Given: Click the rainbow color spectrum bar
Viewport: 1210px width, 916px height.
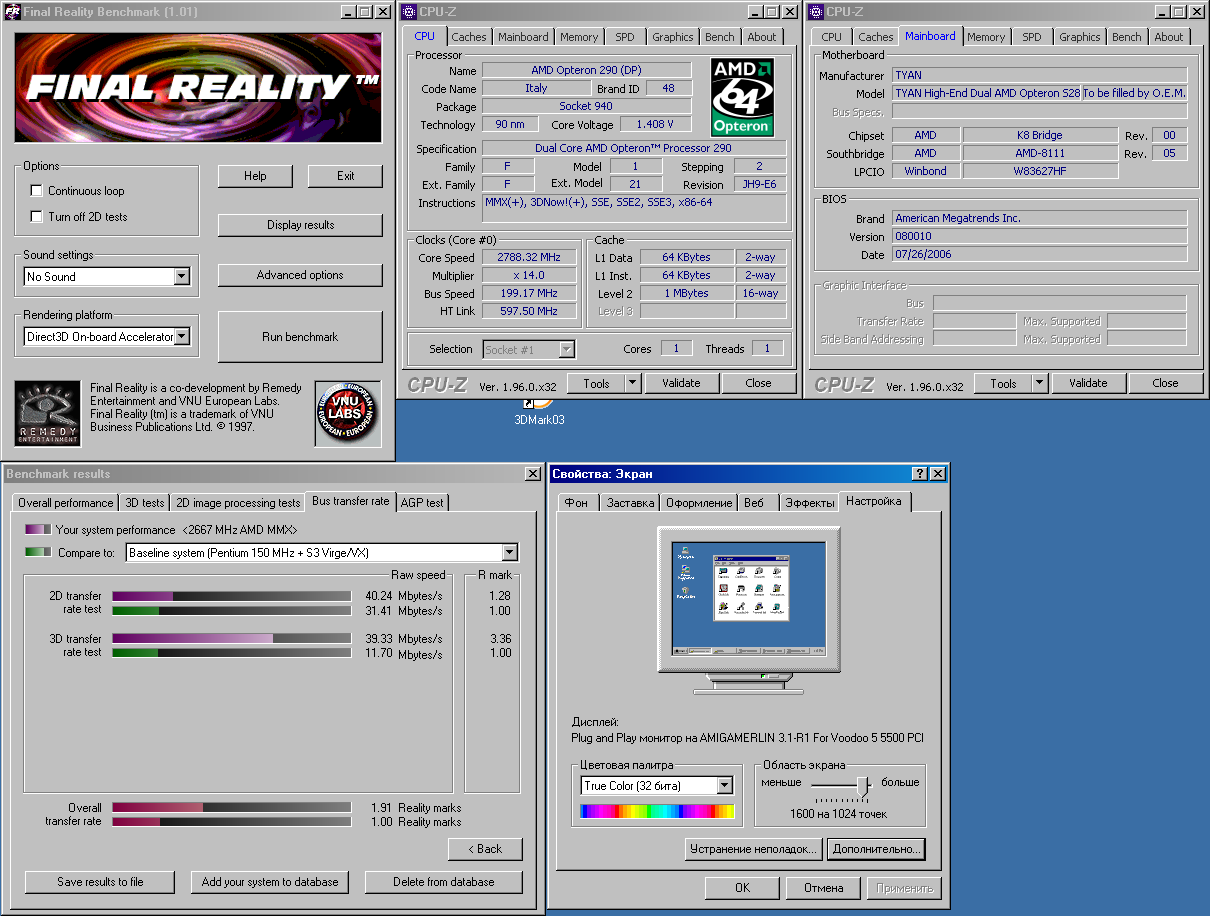Looking at the screenshot, I should pos(658,812).
